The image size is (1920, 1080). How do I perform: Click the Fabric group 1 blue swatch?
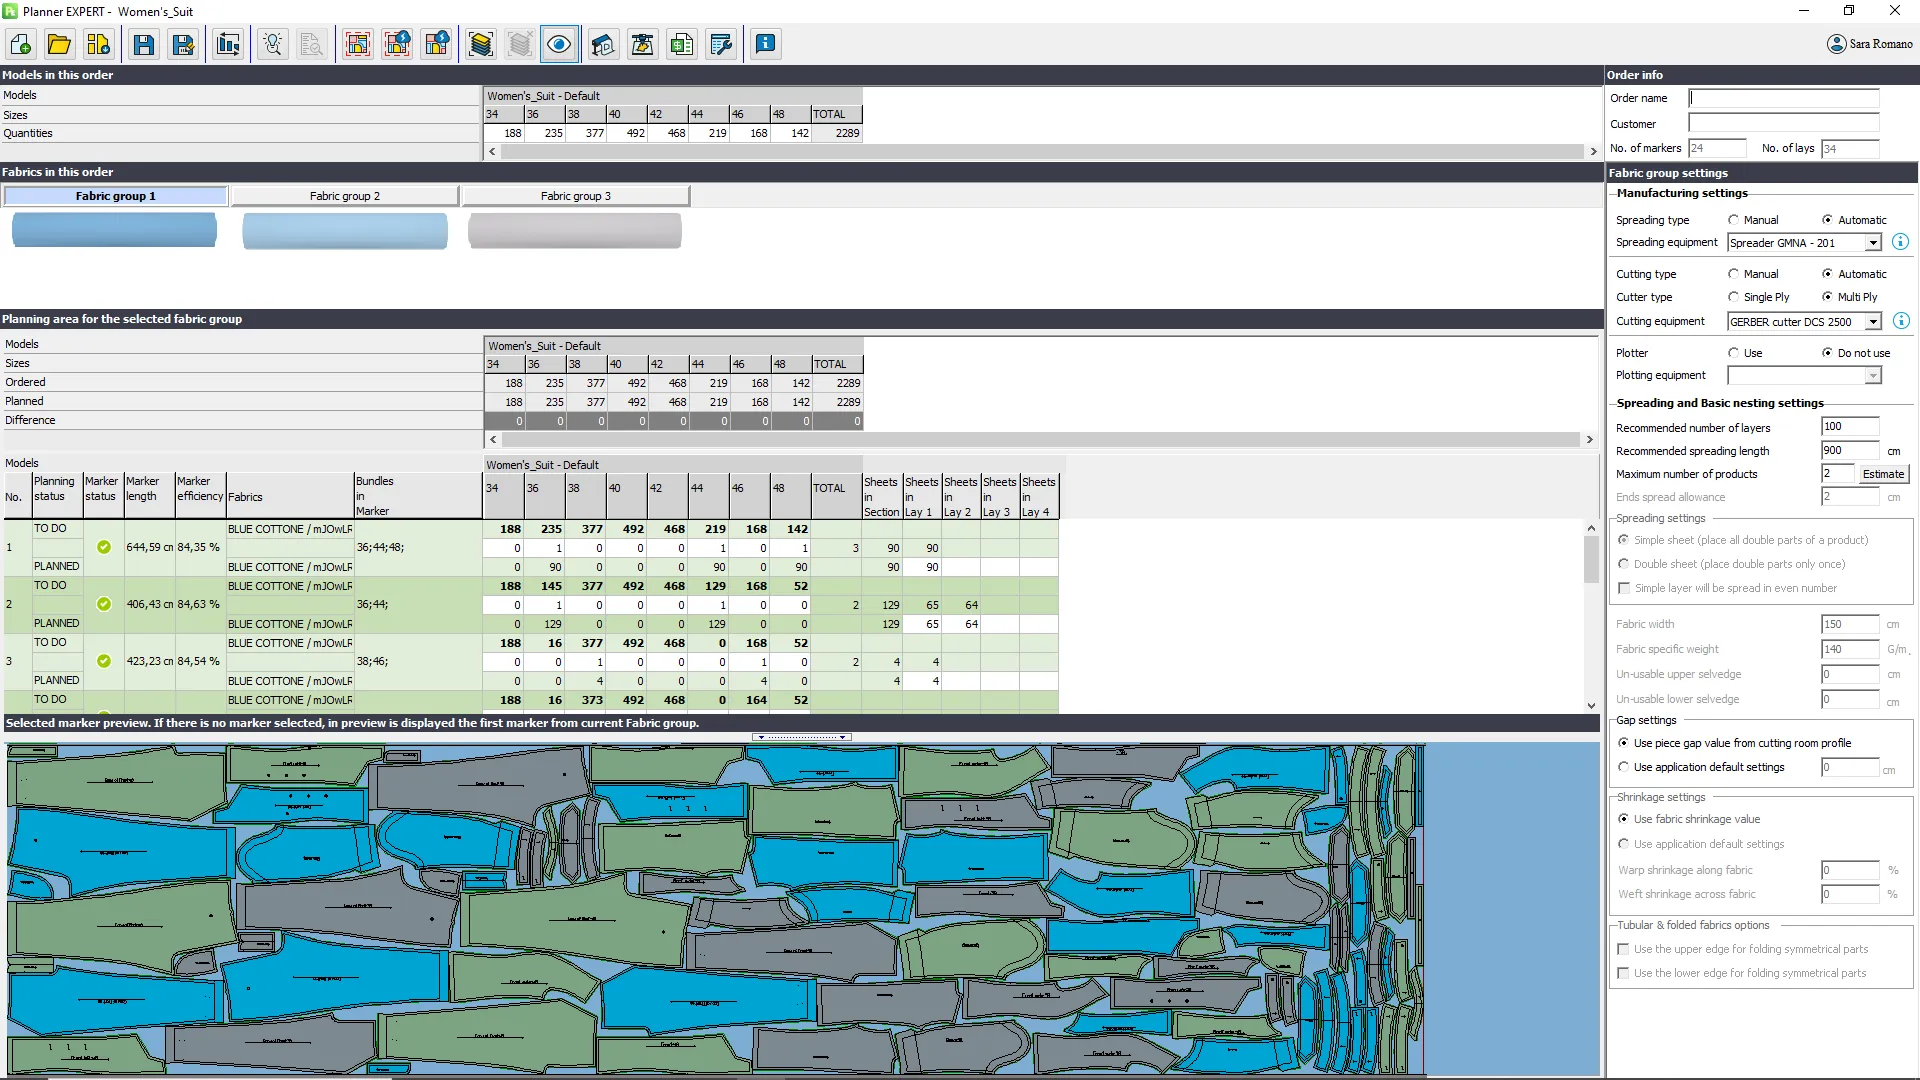[x=114, y=230]
